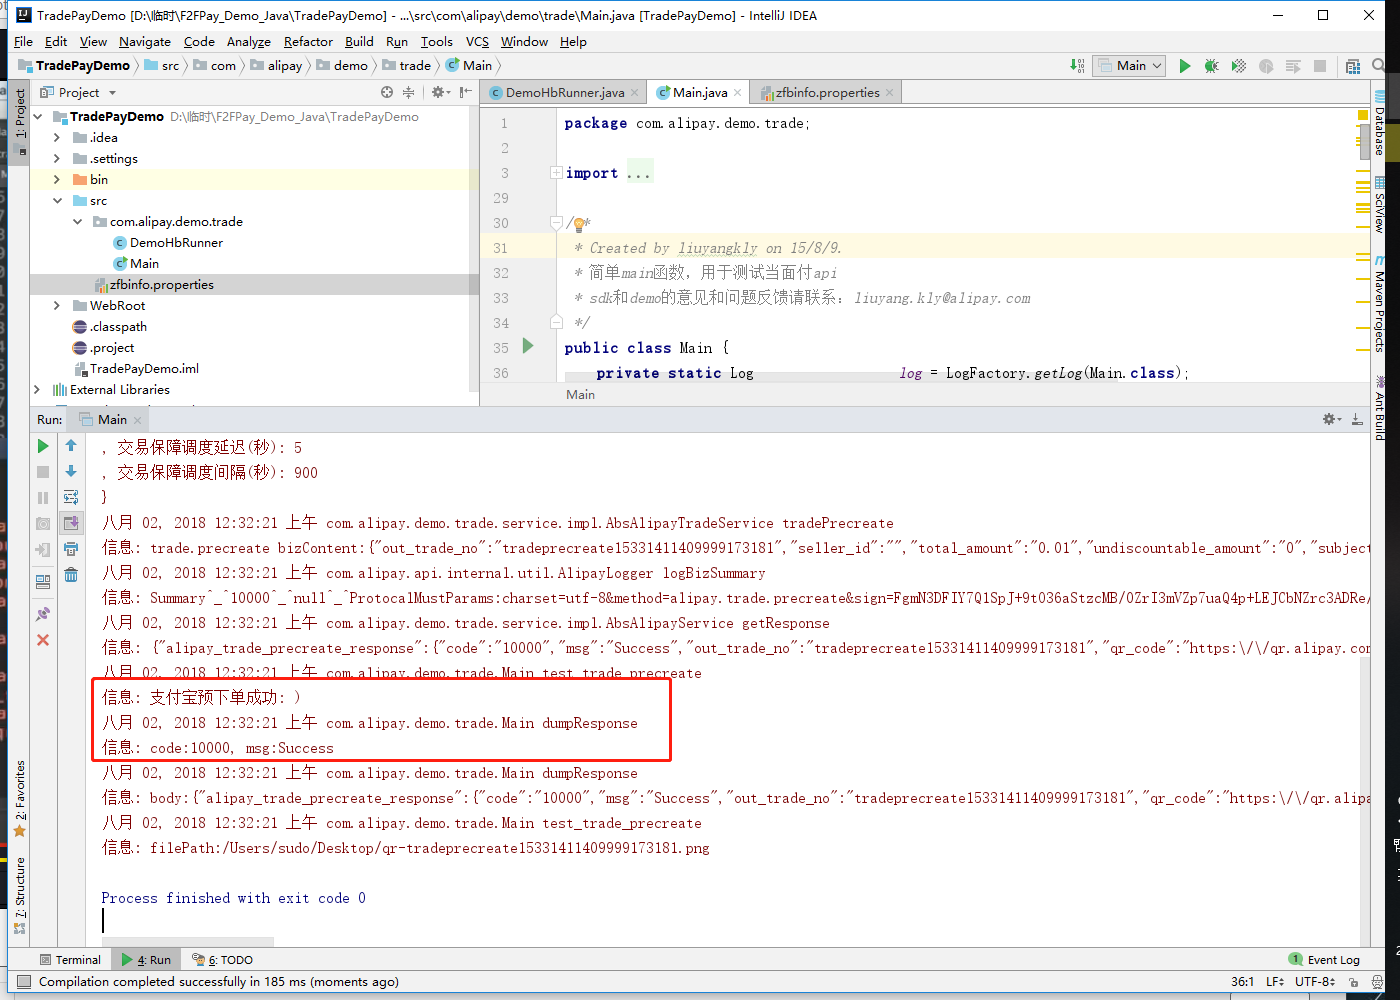Clear the Run console with the trash icon
Viewport: 1400px width, 1000px height.
(x=71, y=574)
